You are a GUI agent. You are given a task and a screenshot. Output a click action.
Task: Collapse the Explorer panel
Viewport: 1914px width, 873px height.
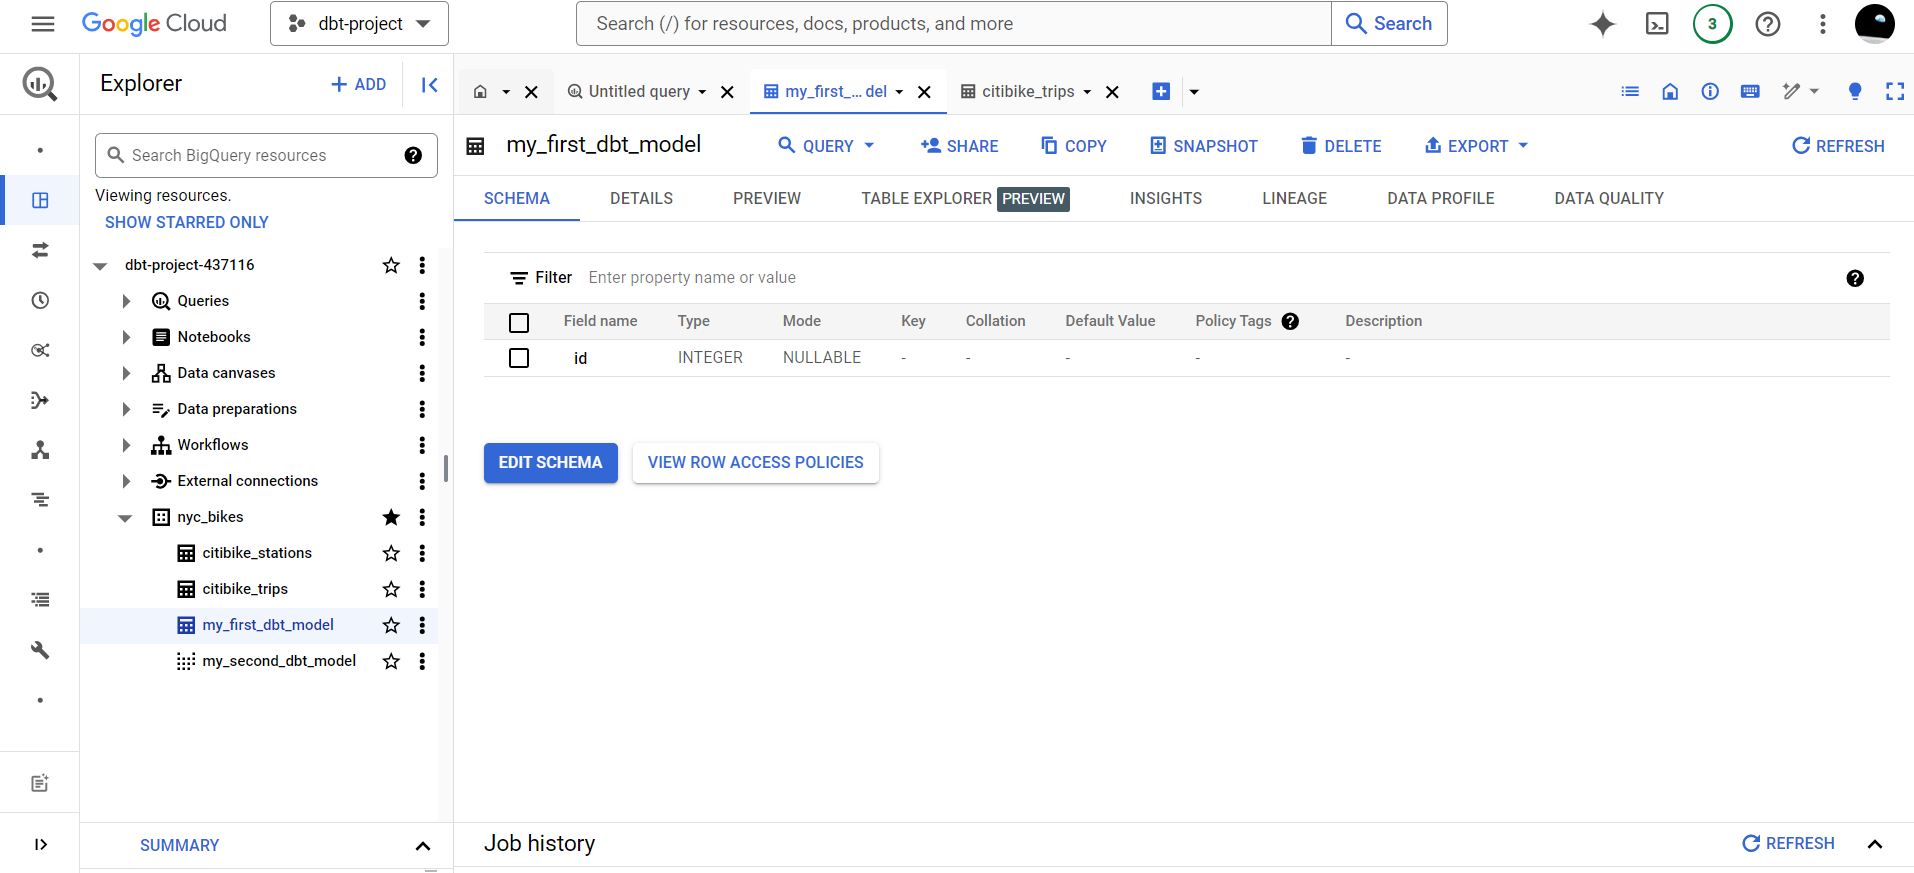pyautogui.click(x=430, y=85)
